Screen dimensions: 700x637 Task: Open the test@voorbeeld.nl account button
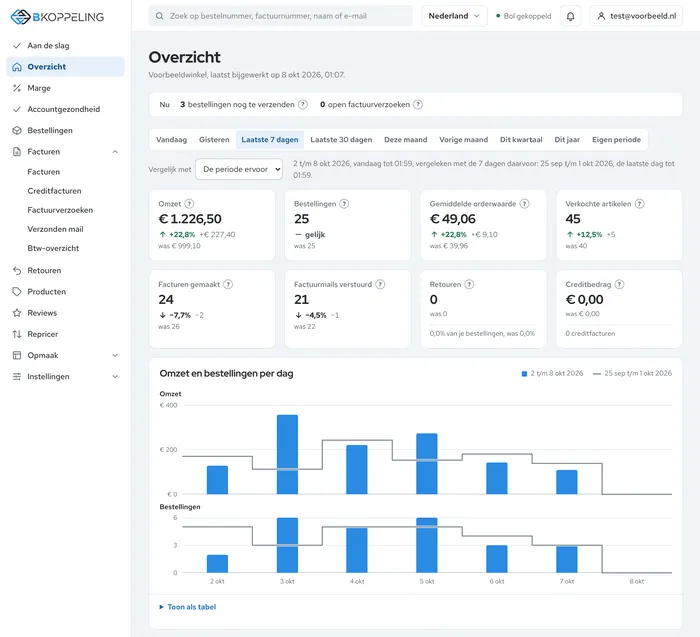point(636,16)
